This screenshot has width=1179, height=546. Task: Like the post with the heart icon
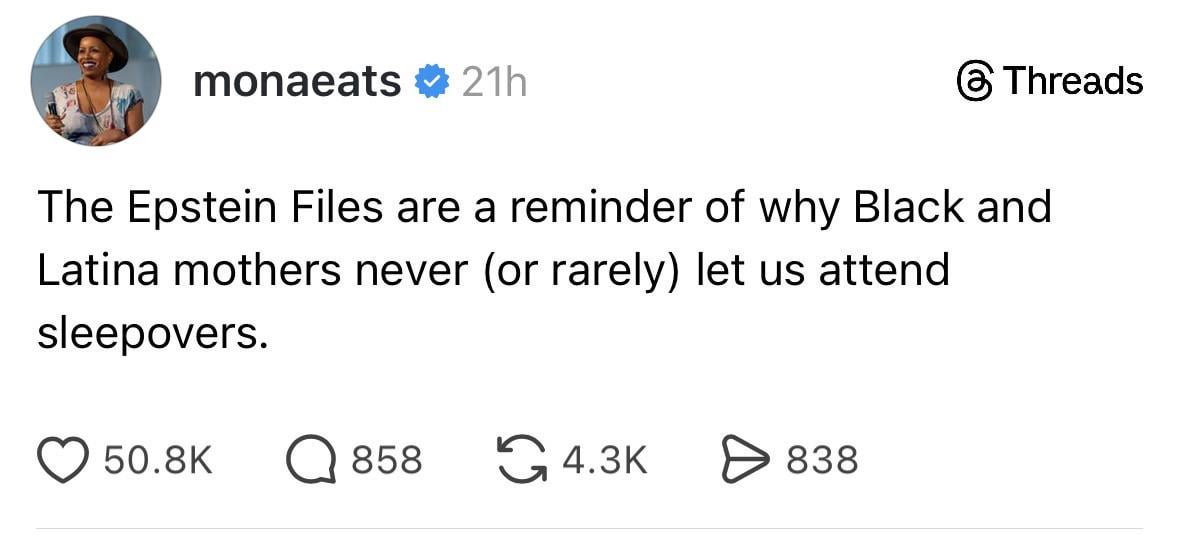[66, 460]
